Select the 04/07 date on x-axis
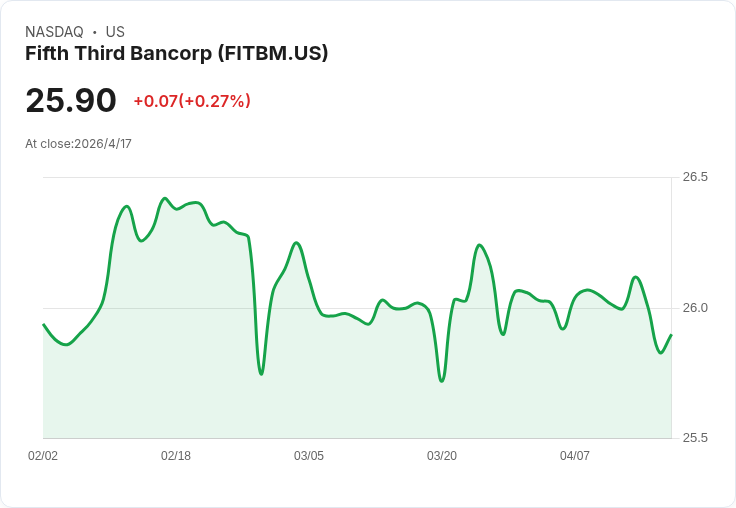 click(x=575, y=456)
